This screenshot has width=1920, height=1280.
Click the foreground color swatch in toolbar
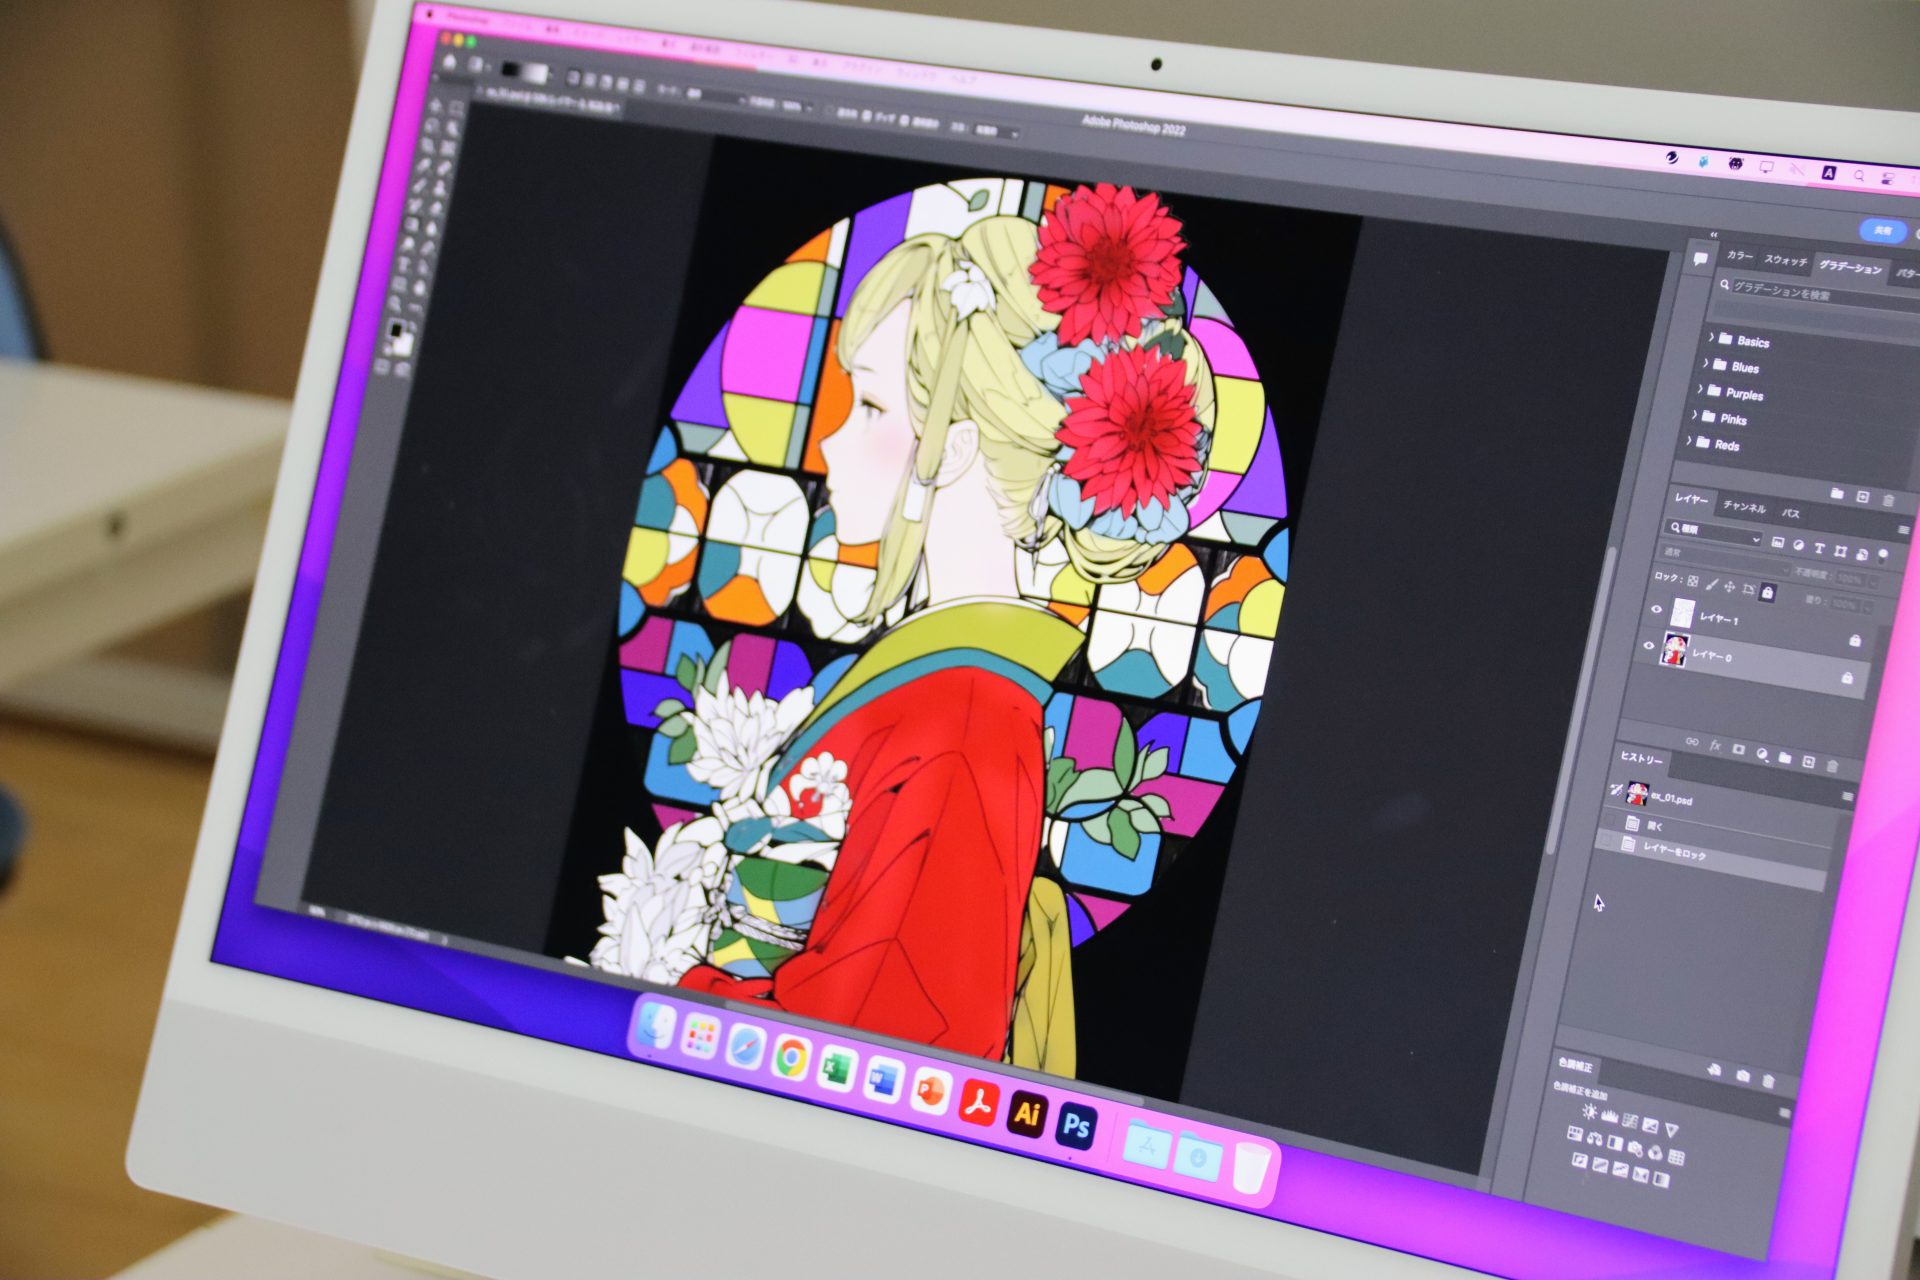point(396,329)
